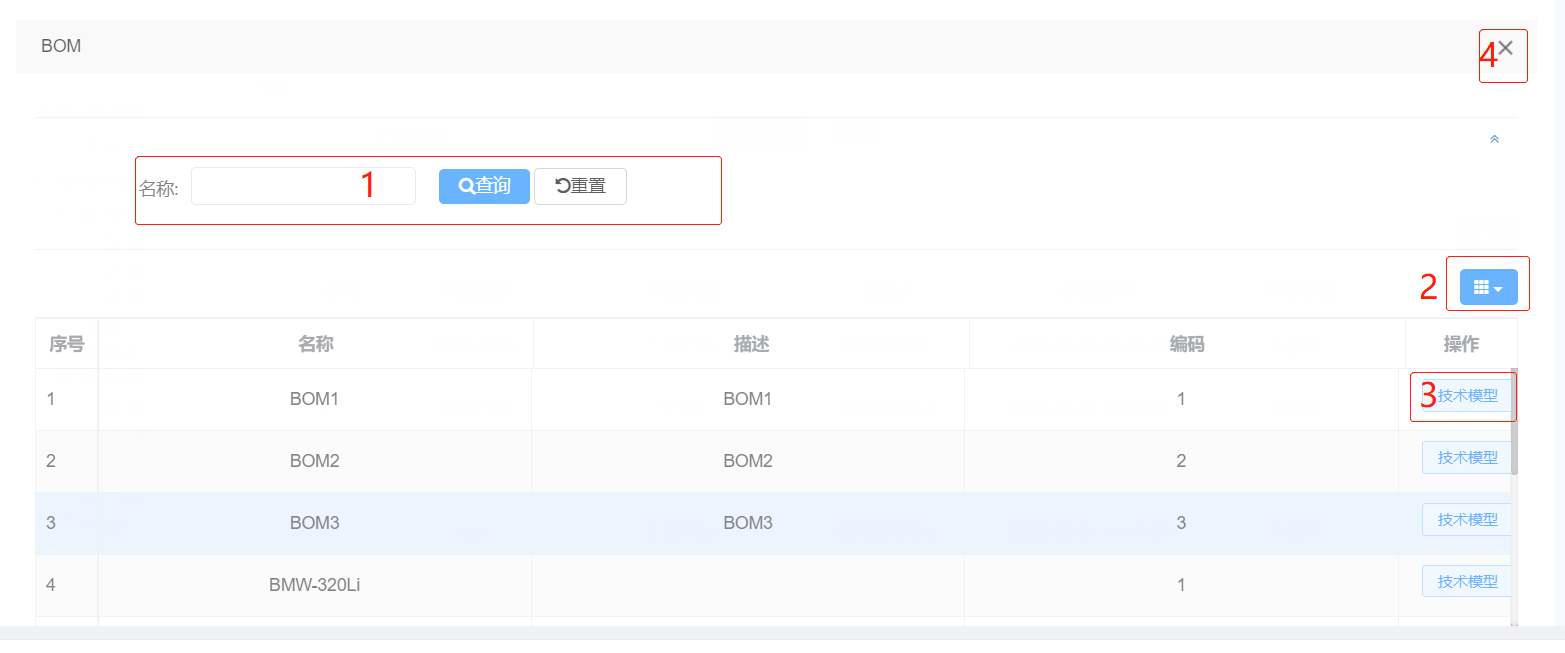Close the BOM dialog
The width and height of the screenshot is (1565, 653).
pos(1506,48)
